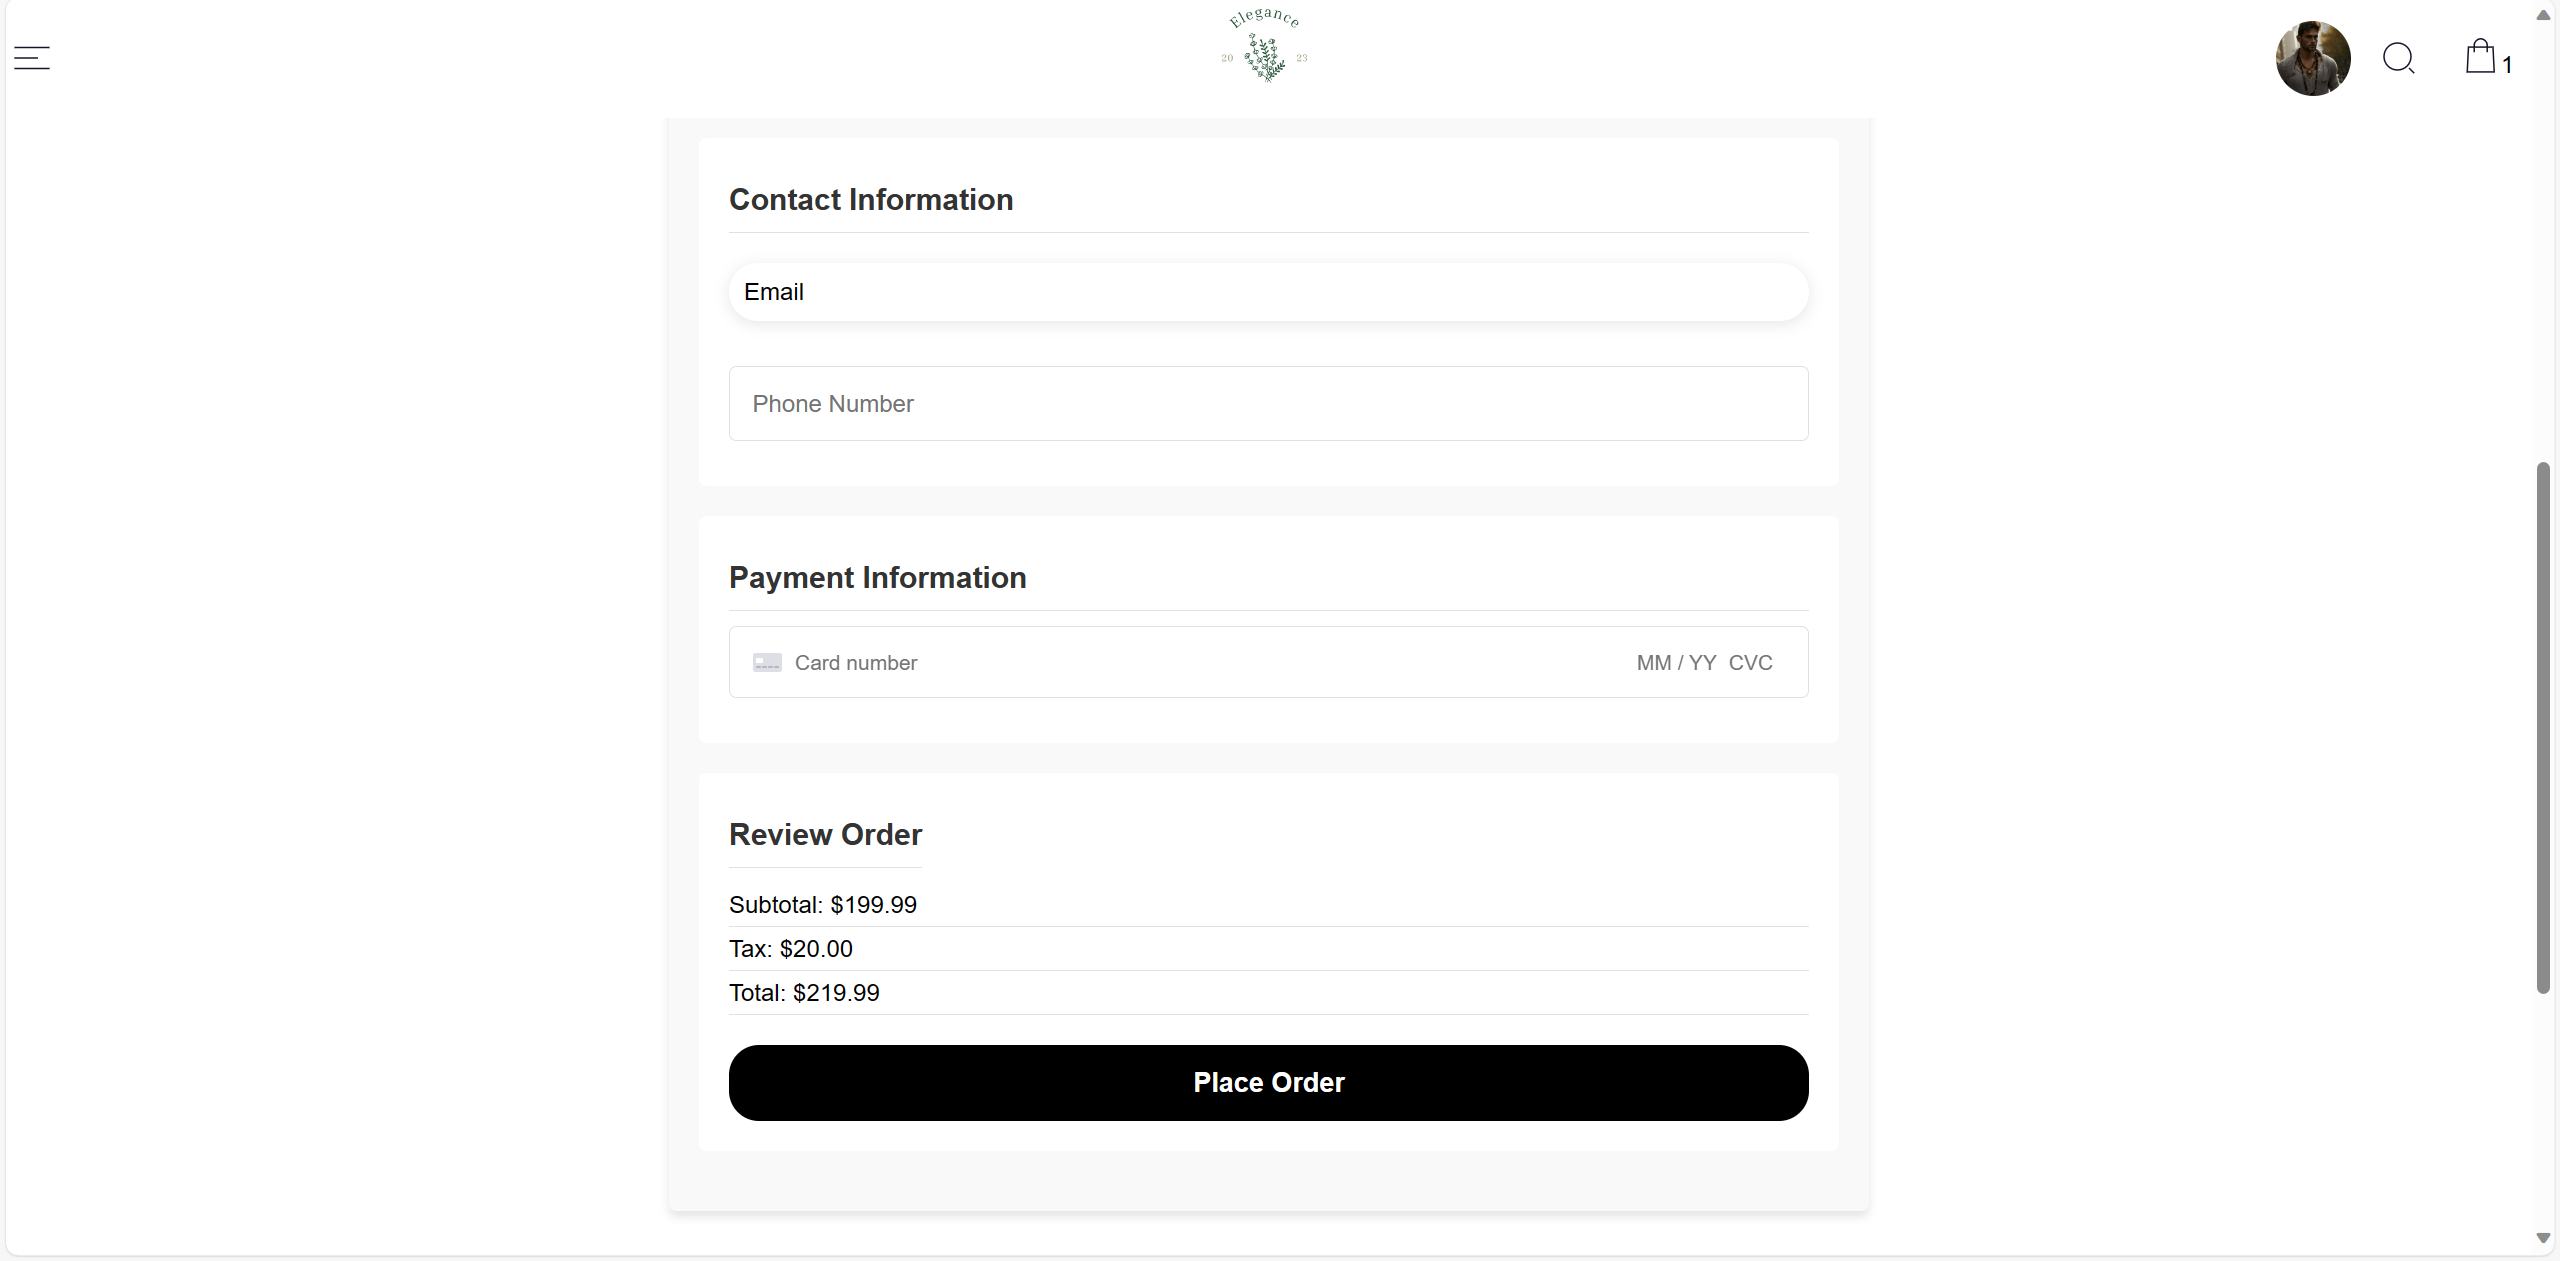Click the Total: $219.99 line

pyautogui.click(x=804, y=993)
